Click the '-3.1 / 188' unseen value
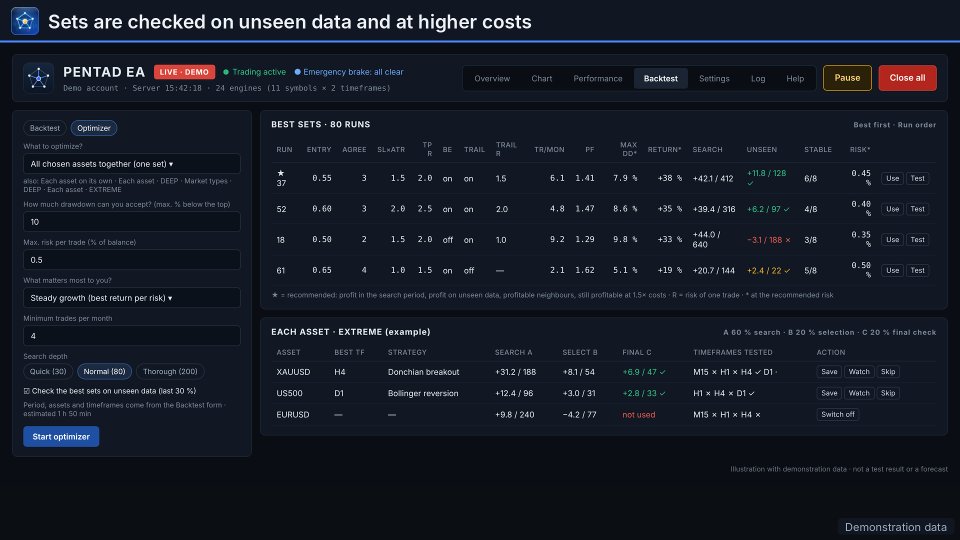960x540 pixels. (768, 240)
